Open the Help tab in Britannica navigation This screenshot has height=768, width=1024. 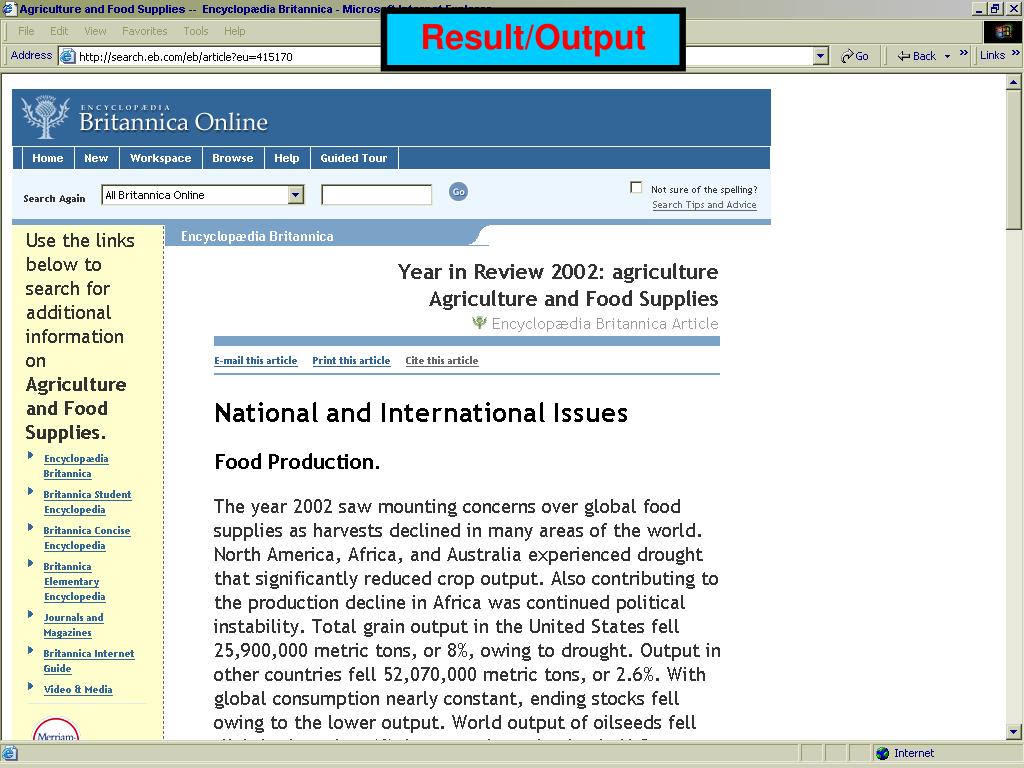(x=287, y=158)
